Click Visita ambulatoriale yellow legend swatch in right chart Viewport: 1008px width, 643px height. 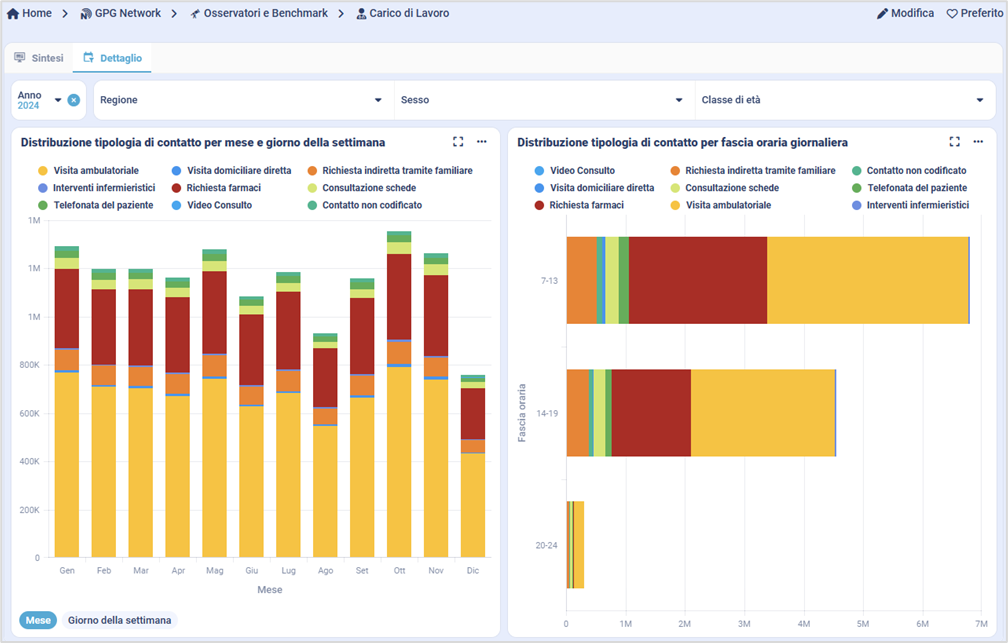pyautogui.click(x=675, y=205)
